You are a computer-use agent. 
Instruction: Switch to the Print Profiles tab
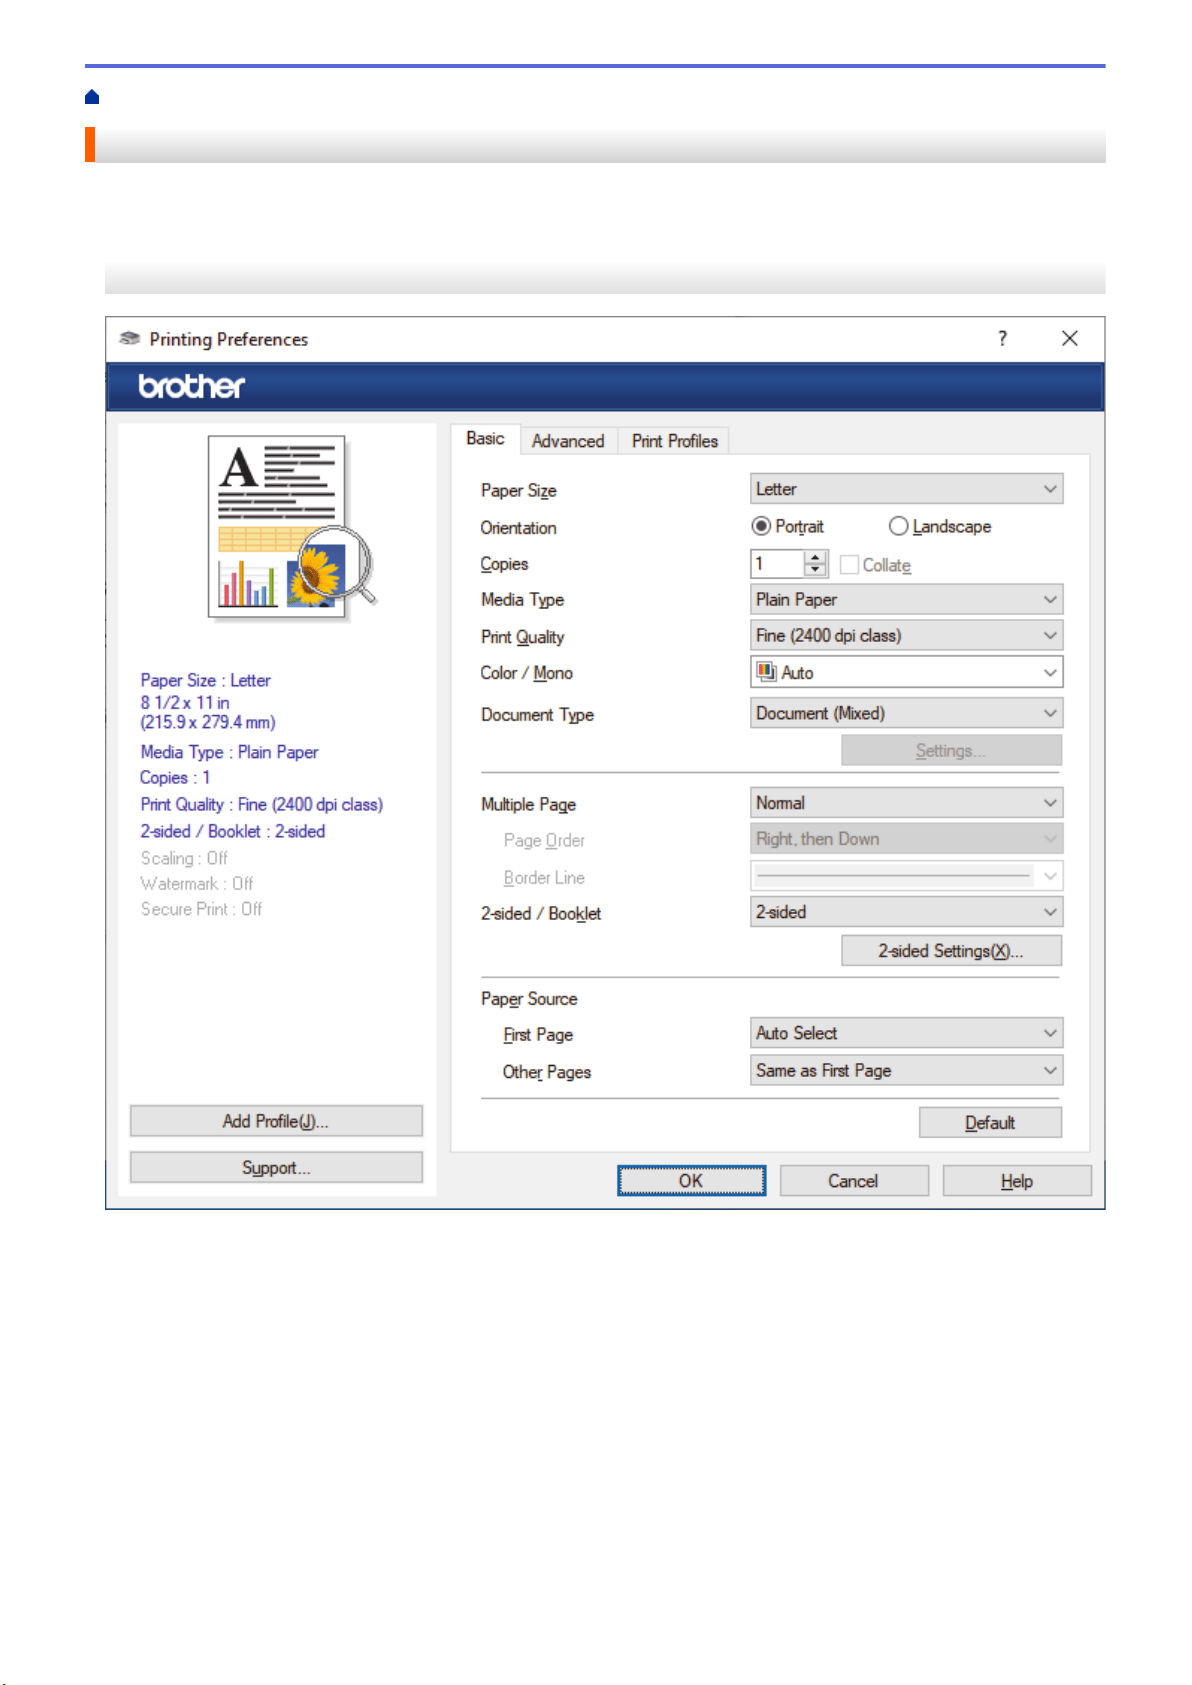click(x=674, y=441)
